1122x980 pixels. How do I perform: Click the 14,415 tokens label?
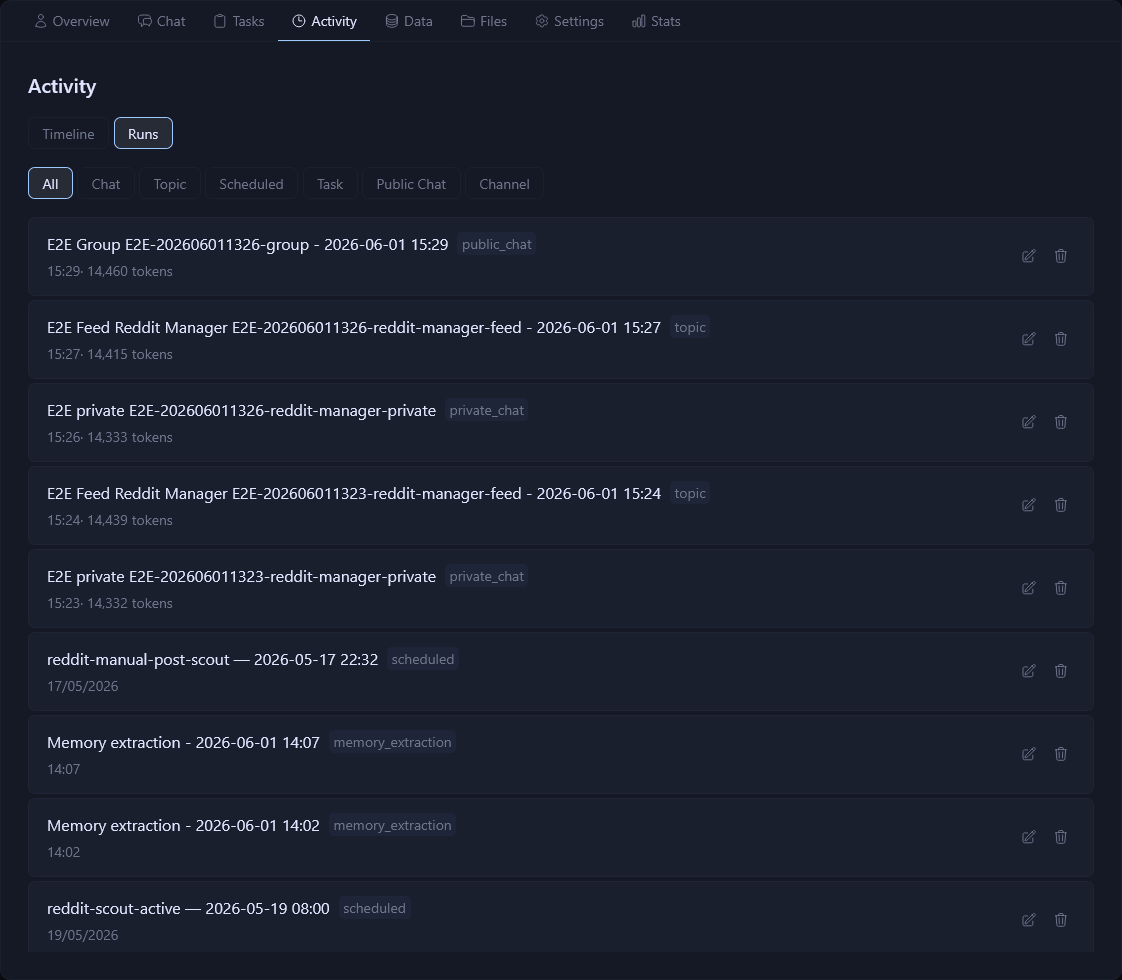pyautogui.click(x=130, y=354)
